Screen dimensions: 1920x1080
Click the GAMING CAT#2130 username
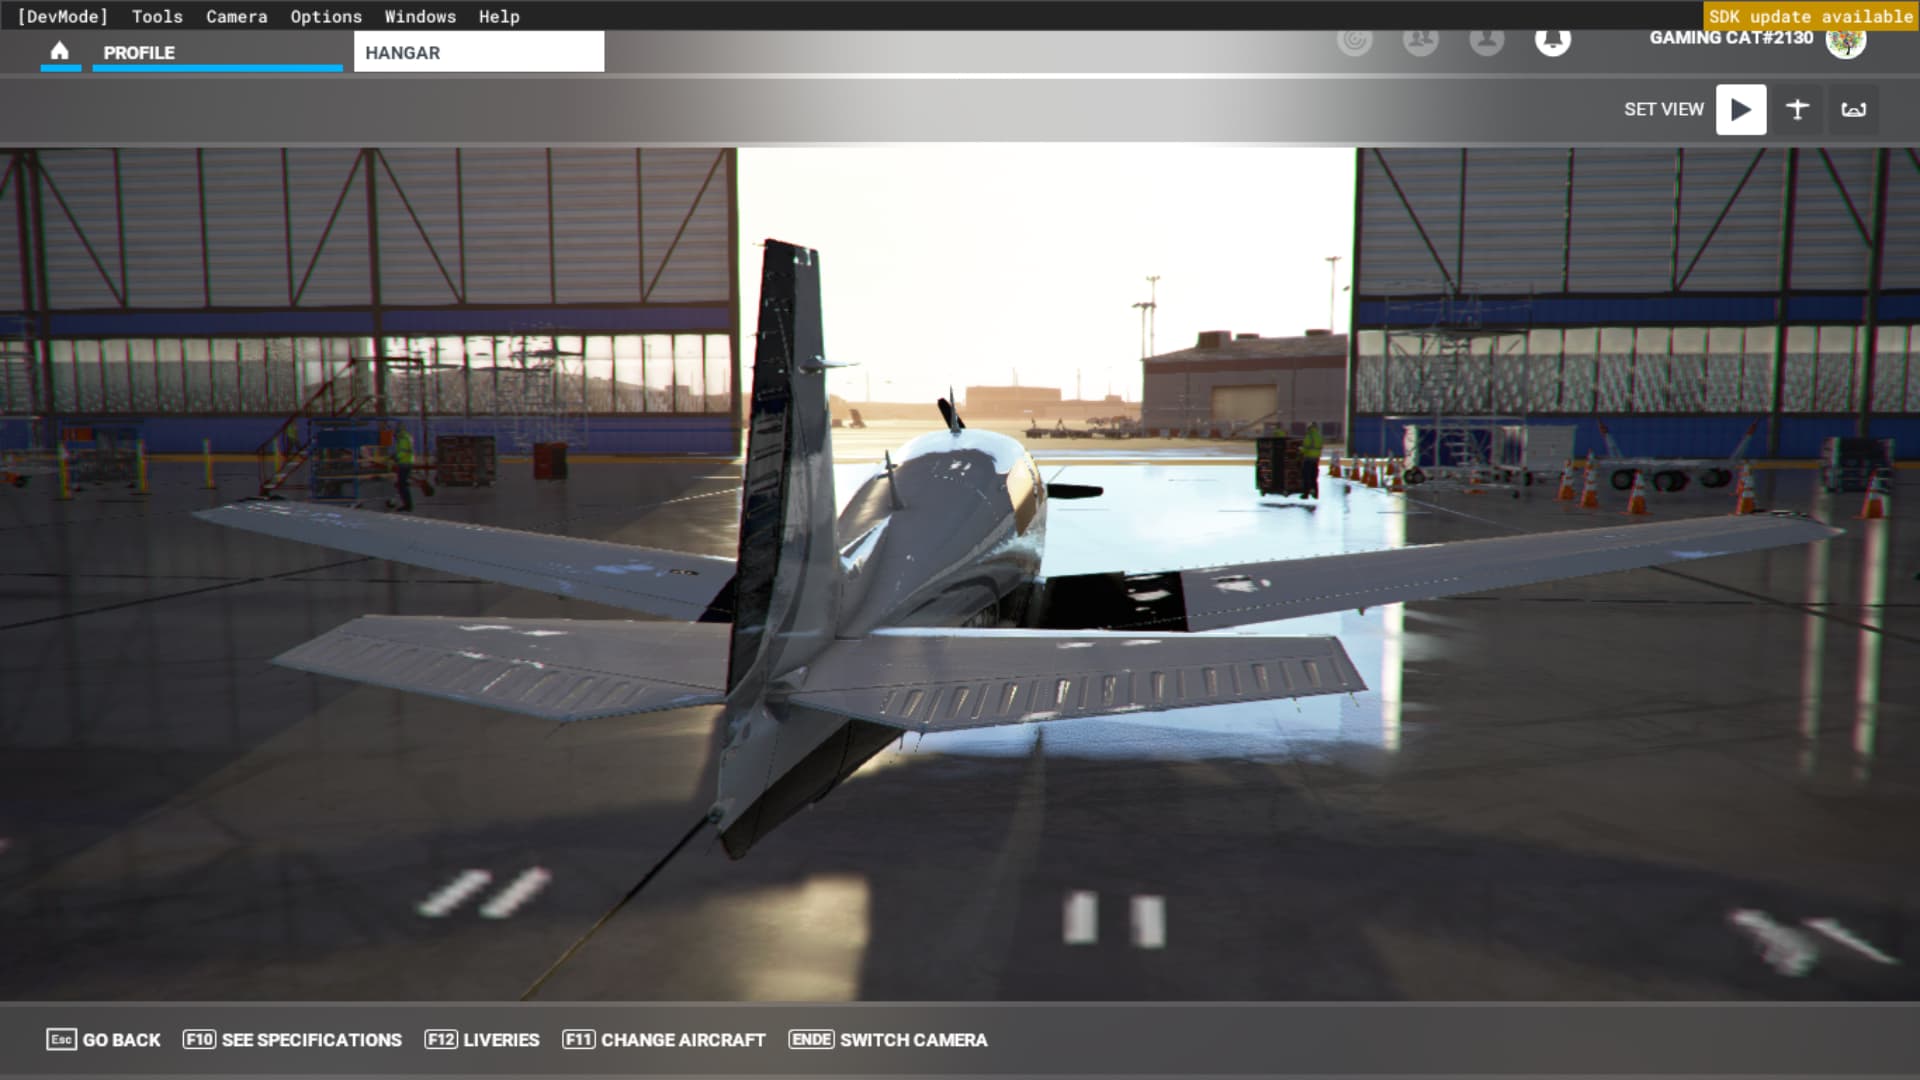tap(1731, 38)
